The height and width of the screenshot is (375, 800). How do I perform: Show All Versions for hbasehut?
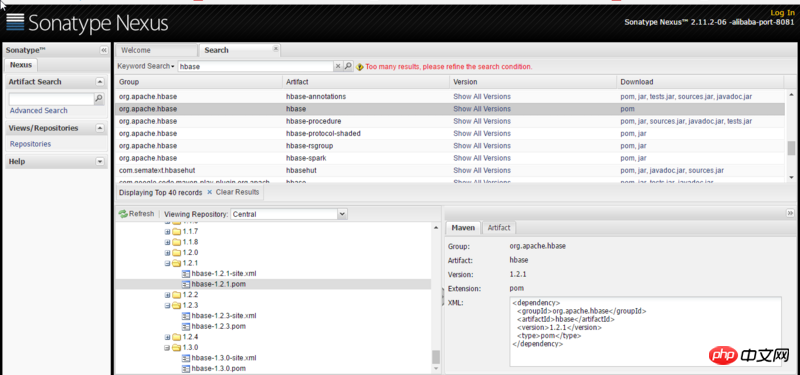482,170
